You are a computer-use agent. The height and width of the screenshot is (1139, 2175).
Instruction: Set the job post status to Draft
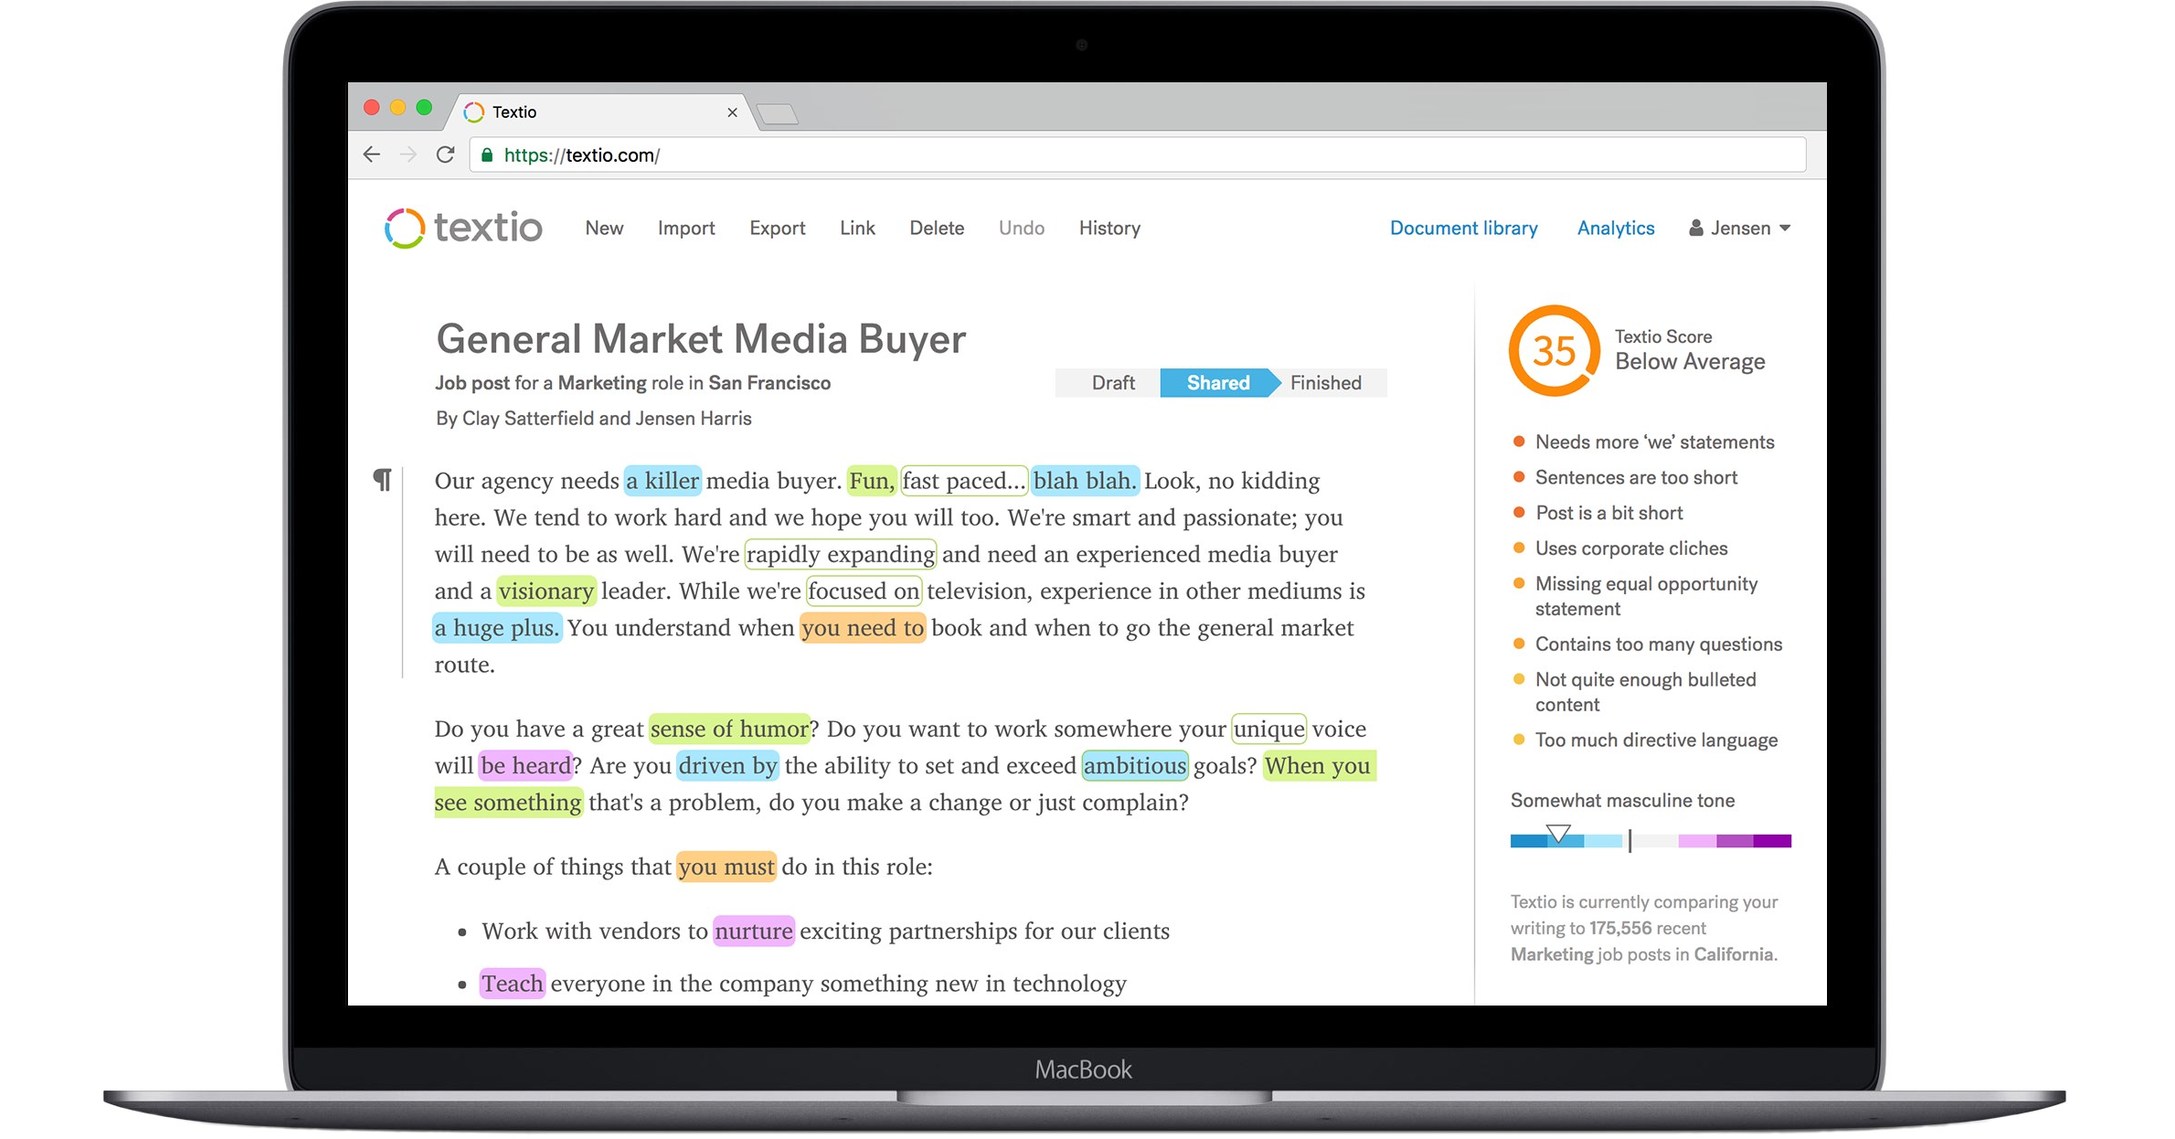[1114, 383]
